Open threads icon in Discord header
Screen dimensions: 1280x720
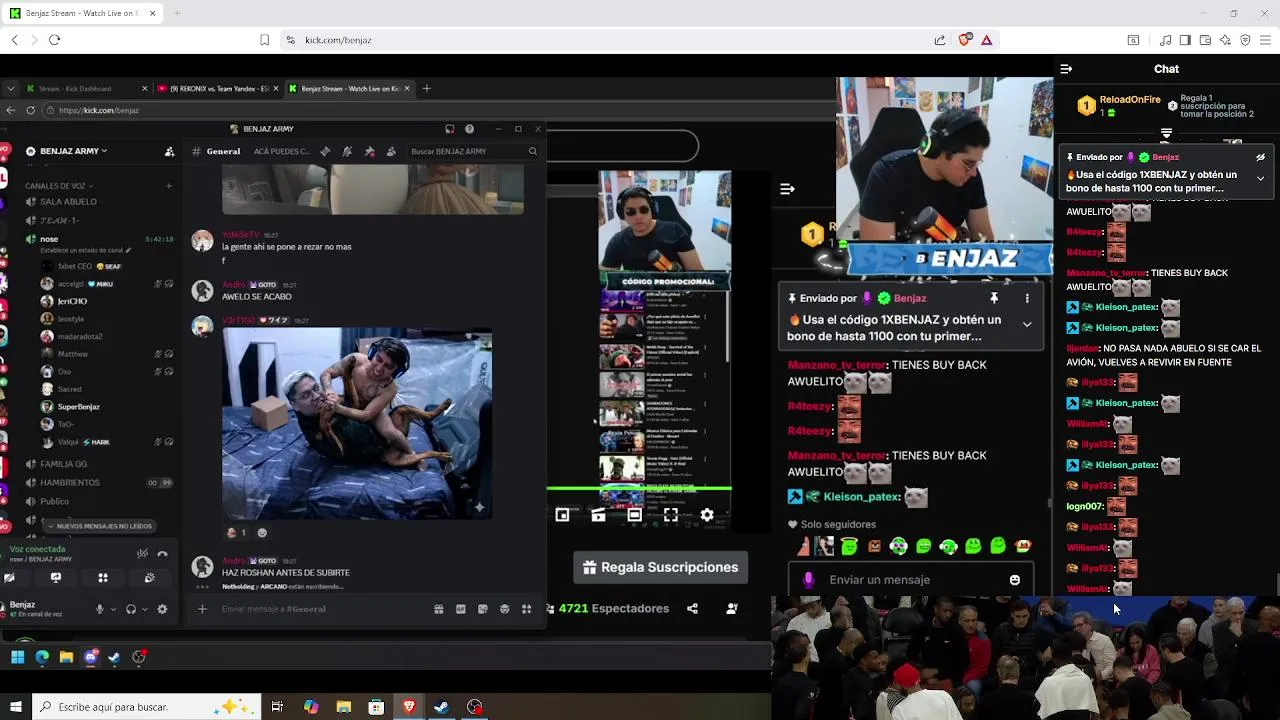click(x=325, y=151)
